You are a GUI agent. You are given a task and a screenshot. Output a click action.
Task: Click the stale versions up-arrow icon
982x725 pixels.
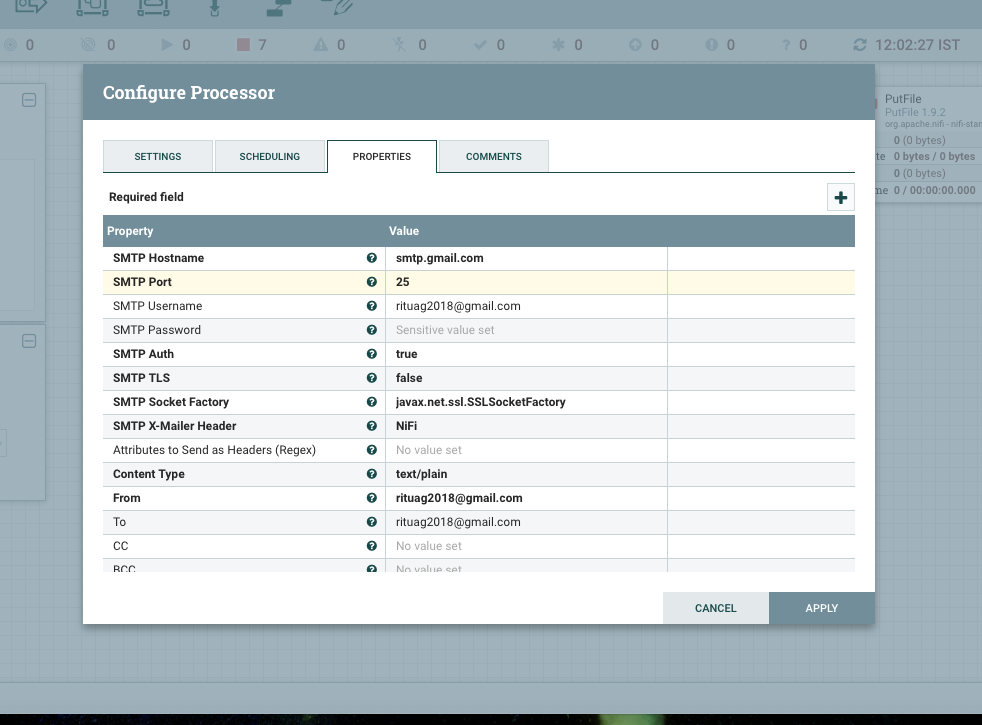(x=635, y=44)
